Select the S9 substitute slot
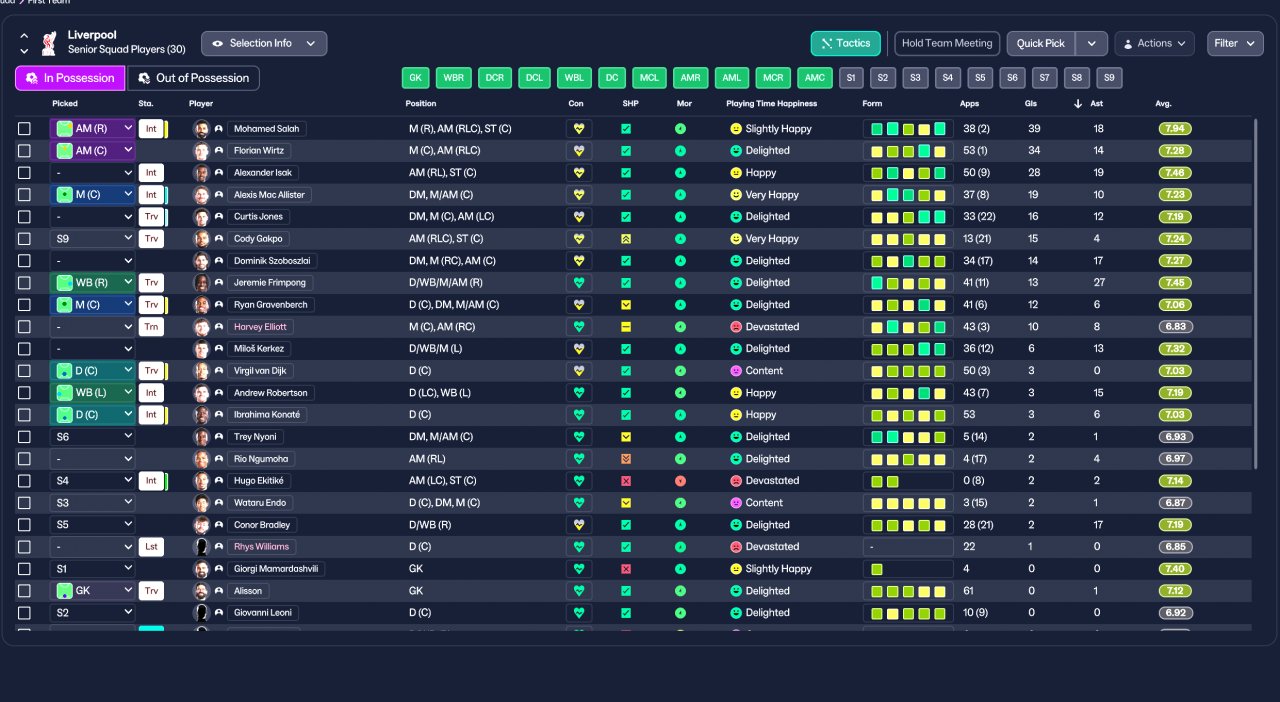The image size is (1280, 702). point(1109,78)
